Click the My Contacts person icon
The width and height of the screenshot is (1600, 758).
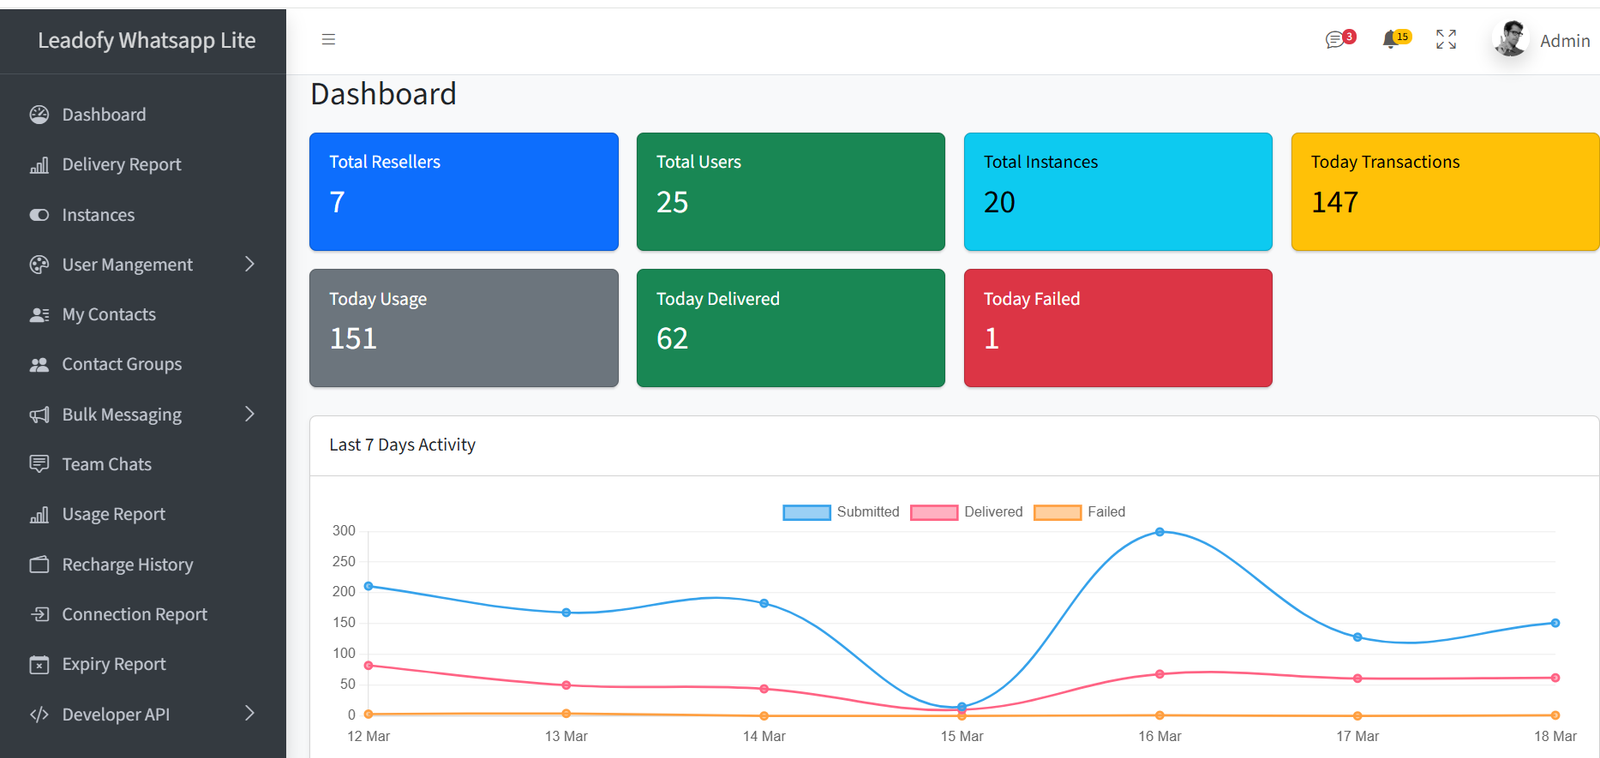[39, 315]
